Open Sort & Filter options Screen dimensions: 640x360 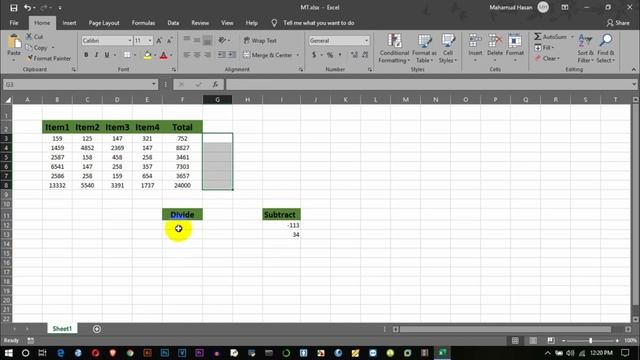point(585,49)
